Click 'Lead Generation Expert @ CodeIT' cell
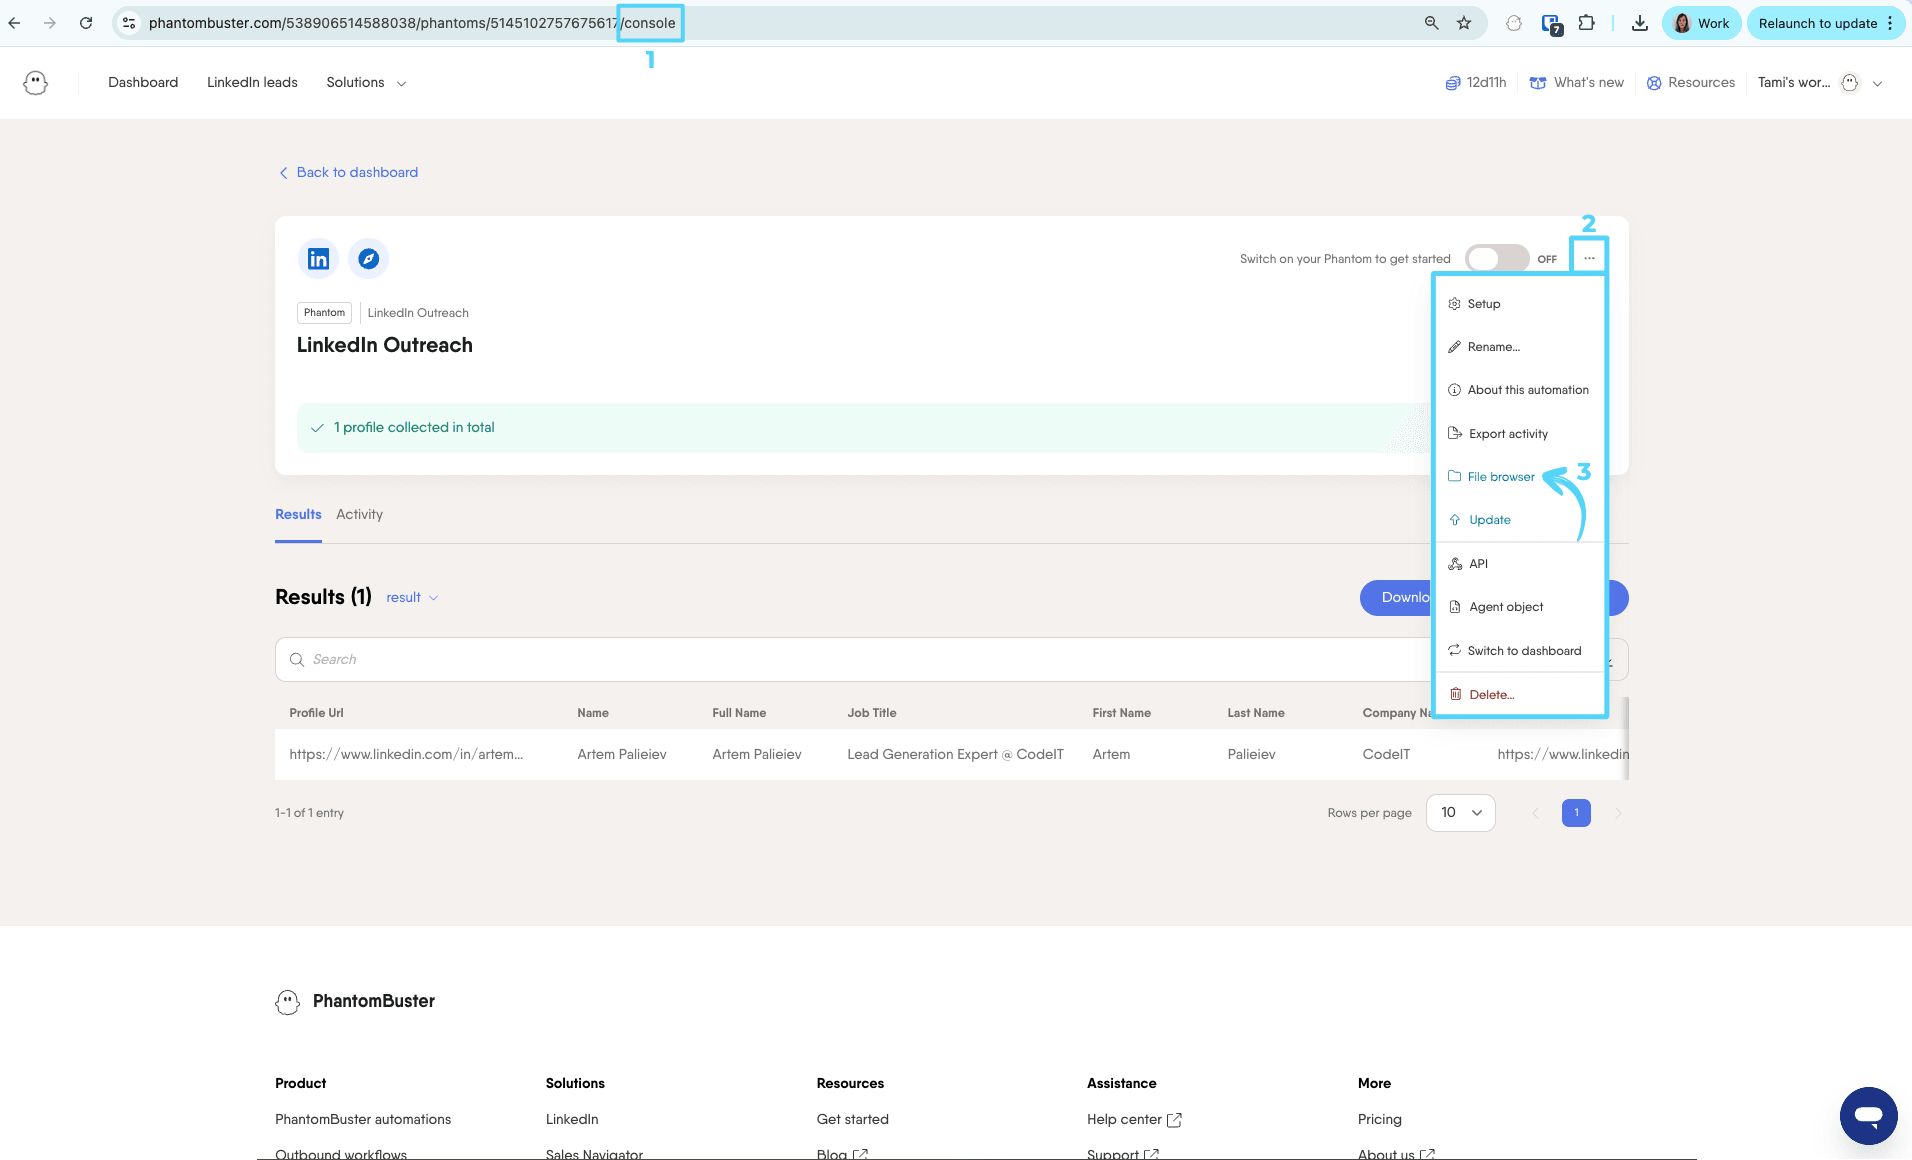This screenshot has height=1160, width=1912. [x=955, y=755]
